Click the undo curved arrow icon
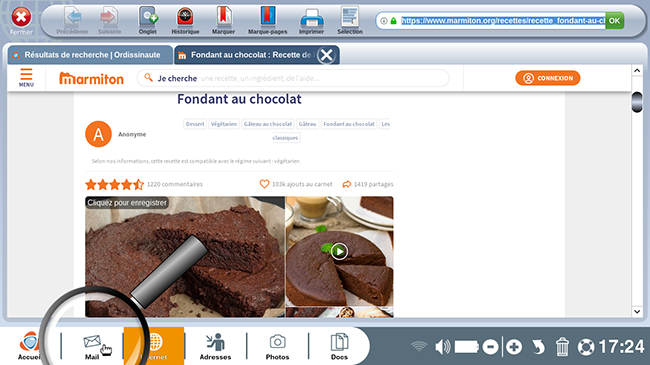This screenshot has height=365, width=650. (x=538, y=347)
